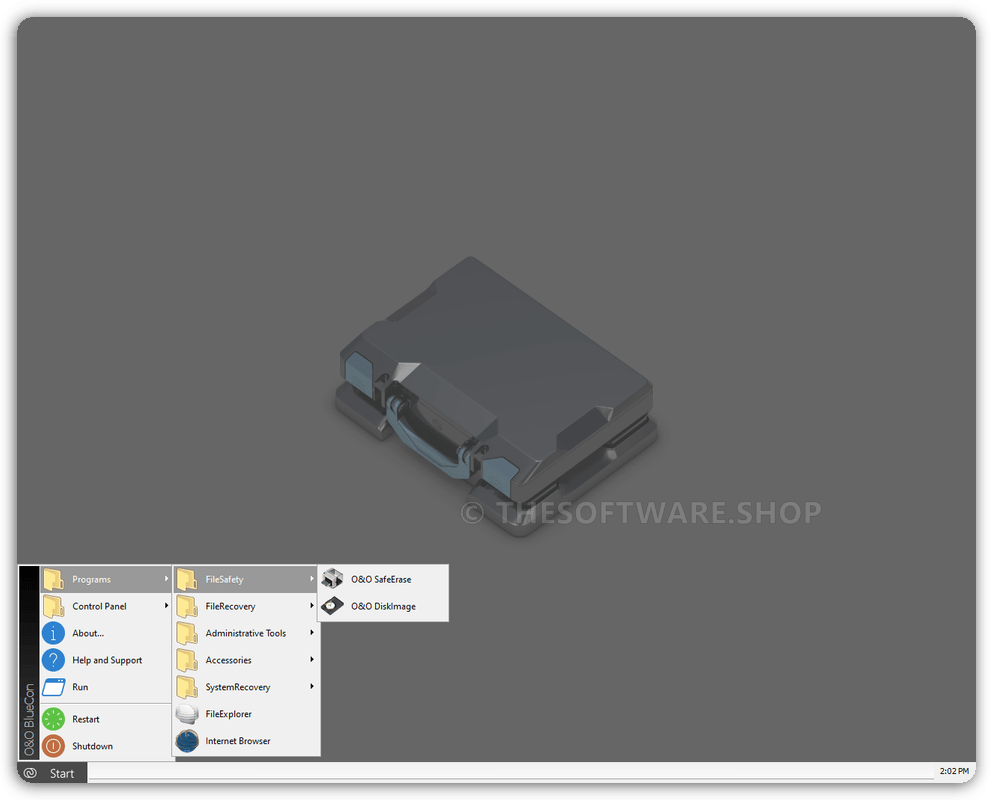Click the O&O DiskImage label
Image resolution: width=993 pixels, height=800 pixels.
point(384,606)
